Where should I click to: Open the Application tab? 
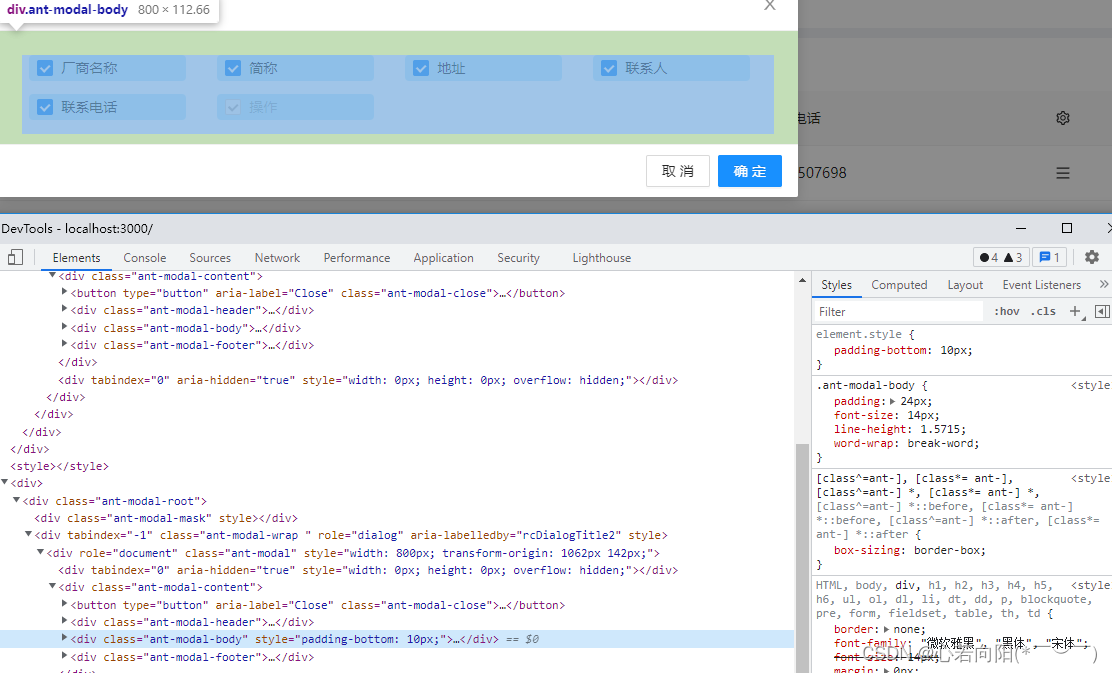[x=443, y=257]
